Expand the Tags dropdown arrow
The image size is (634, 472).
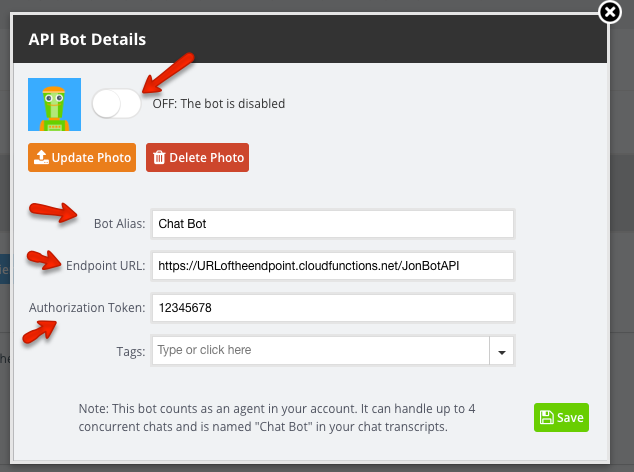coord(502,350)
